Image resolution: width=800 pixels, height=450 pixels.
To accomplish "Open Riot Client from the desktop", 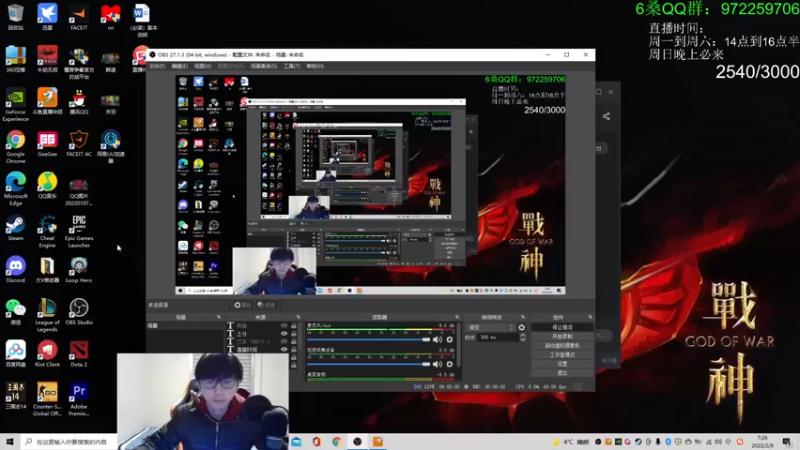I will (47, 354).
